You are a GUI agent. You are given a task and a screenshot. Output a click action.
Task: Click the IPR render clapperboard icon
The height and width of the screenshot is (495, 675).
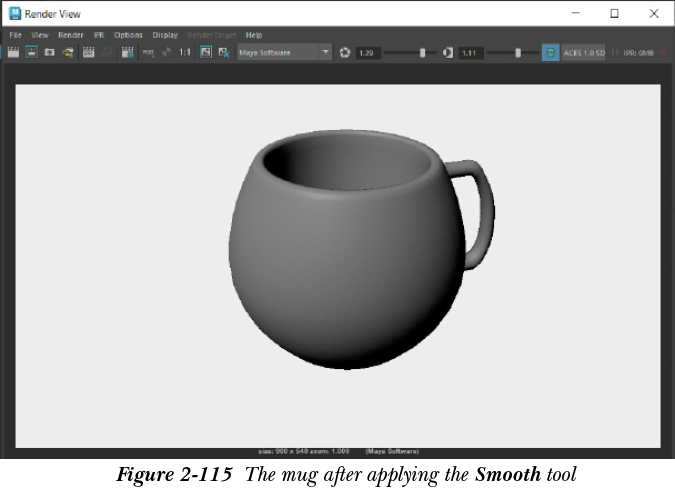[88, 52]
